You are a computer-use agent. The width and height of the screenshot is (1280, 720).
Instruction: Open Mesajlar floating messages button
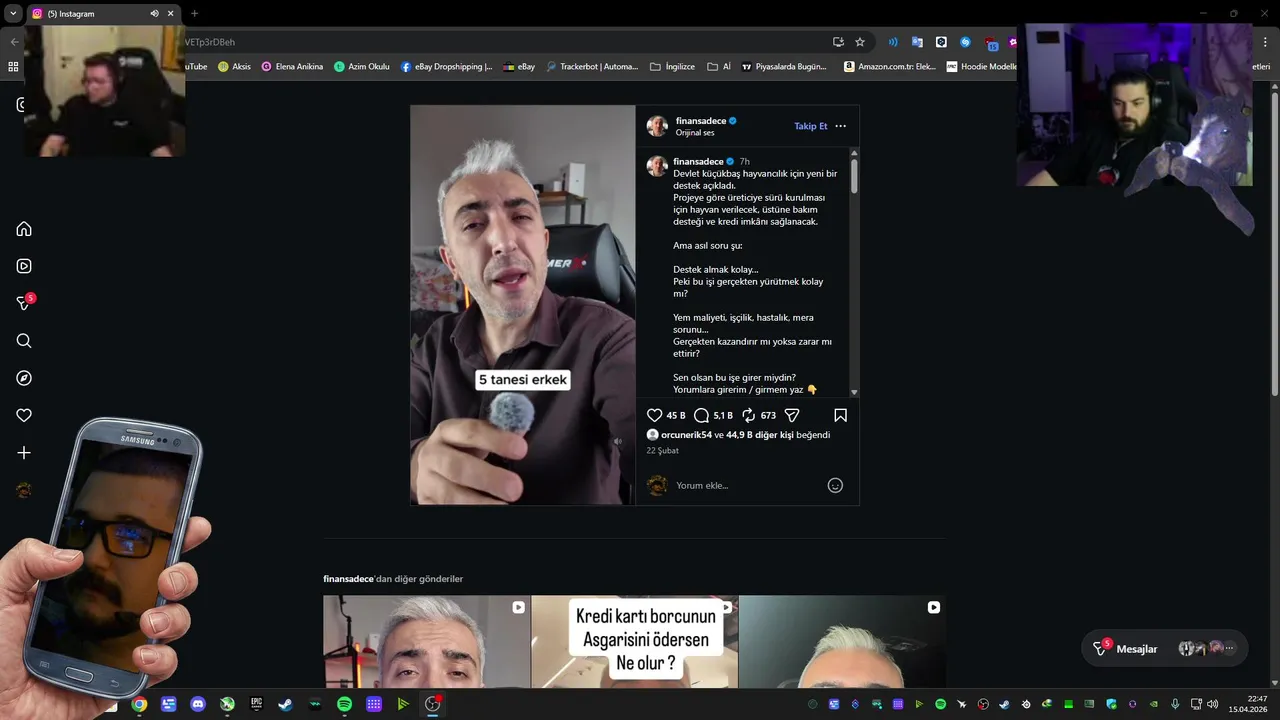tap(1165, 648)
